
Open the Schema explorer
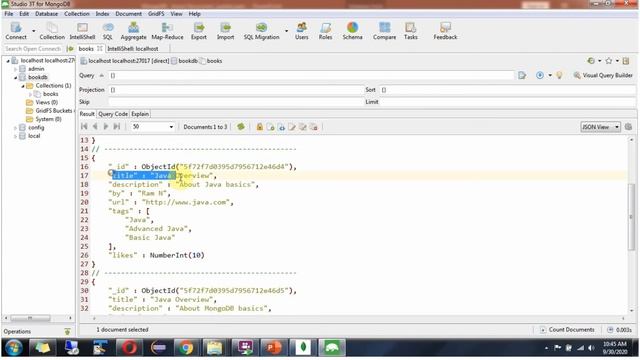[x=352, y=31]
